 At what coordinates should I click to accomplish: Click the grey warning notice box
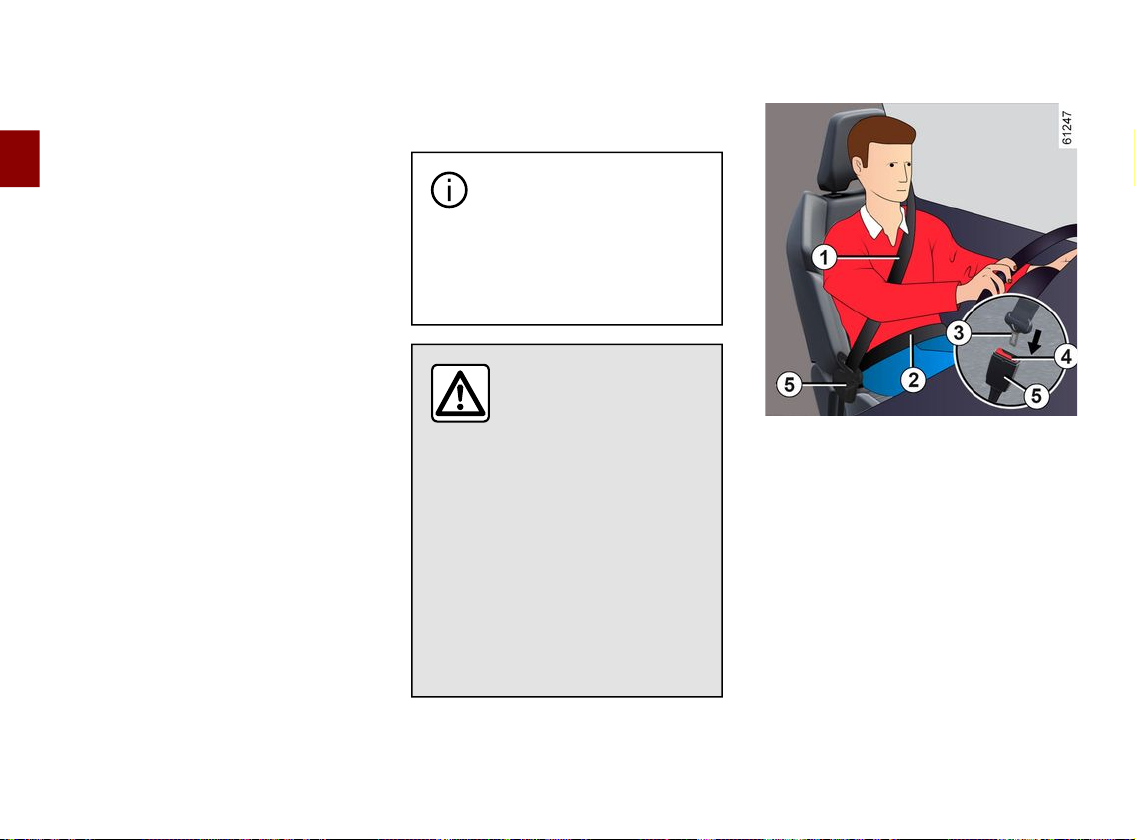coord(567,521)
